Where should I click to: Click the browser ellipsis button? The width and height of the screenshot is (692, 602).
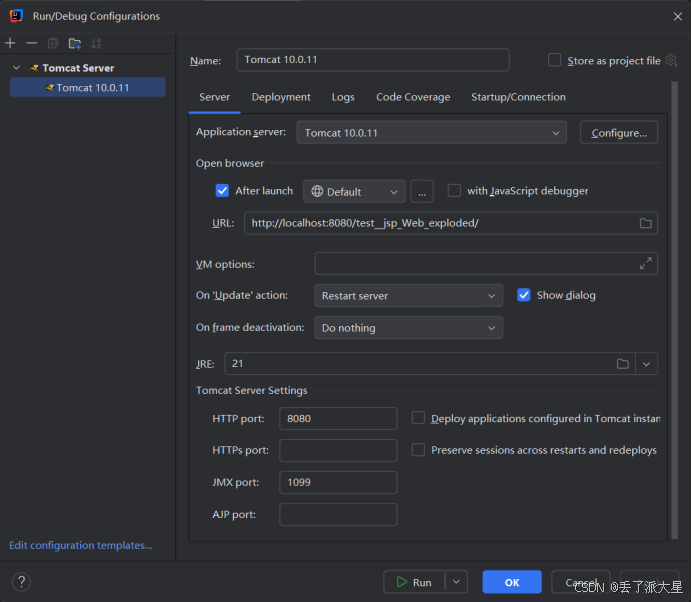pos(422,192)
